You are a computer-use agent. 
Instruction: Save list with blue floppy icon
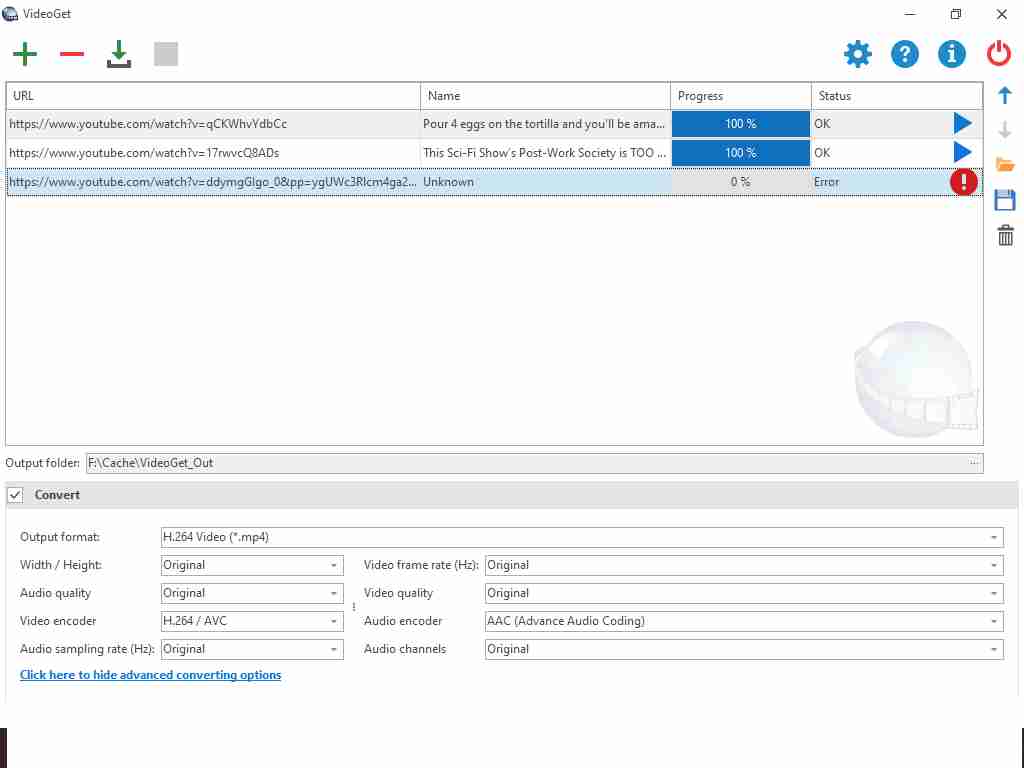(1005, 200)
